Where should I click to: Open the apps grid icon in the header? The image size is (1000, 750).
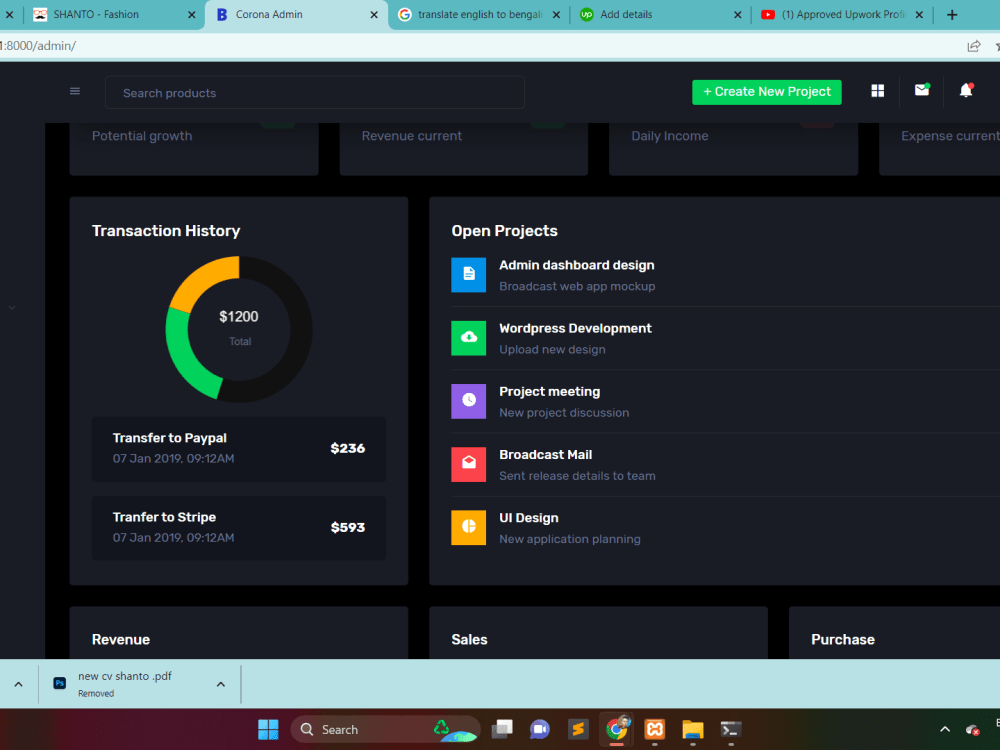pyautogui.click(x=877, y=91)
